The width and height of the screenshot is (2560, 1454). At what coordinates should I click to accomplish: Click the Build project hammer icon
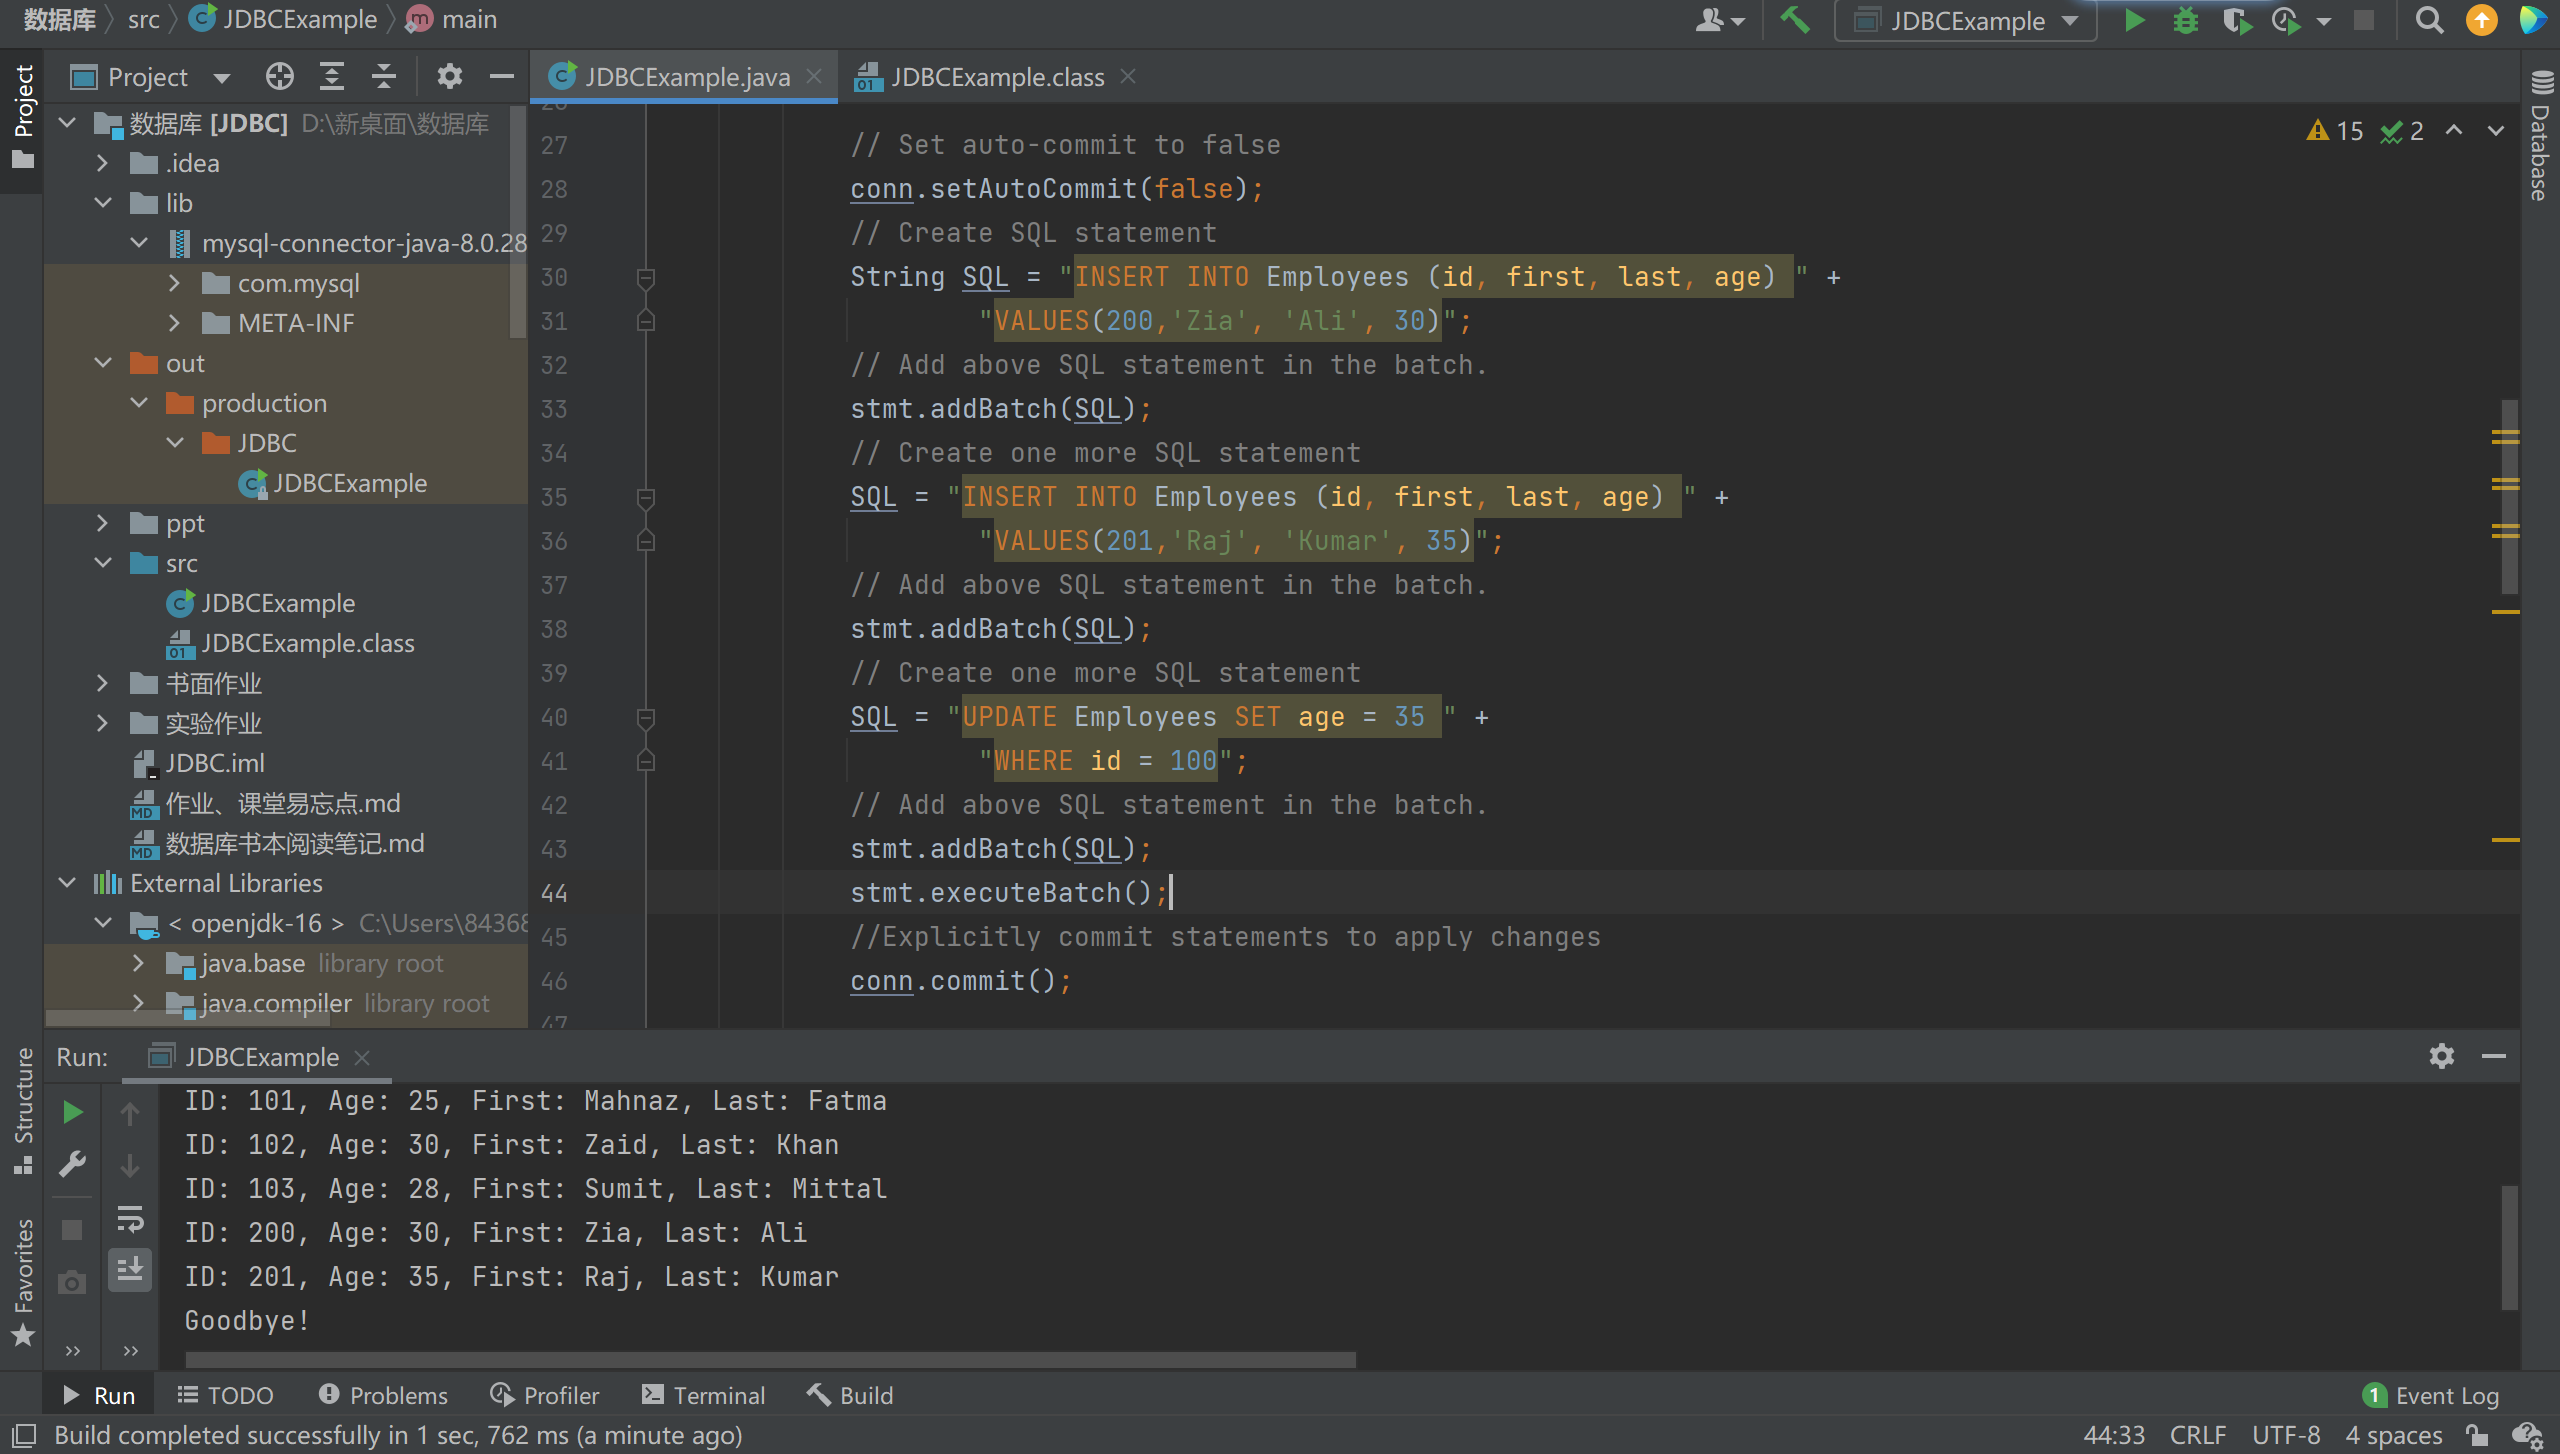[1795, 21]
